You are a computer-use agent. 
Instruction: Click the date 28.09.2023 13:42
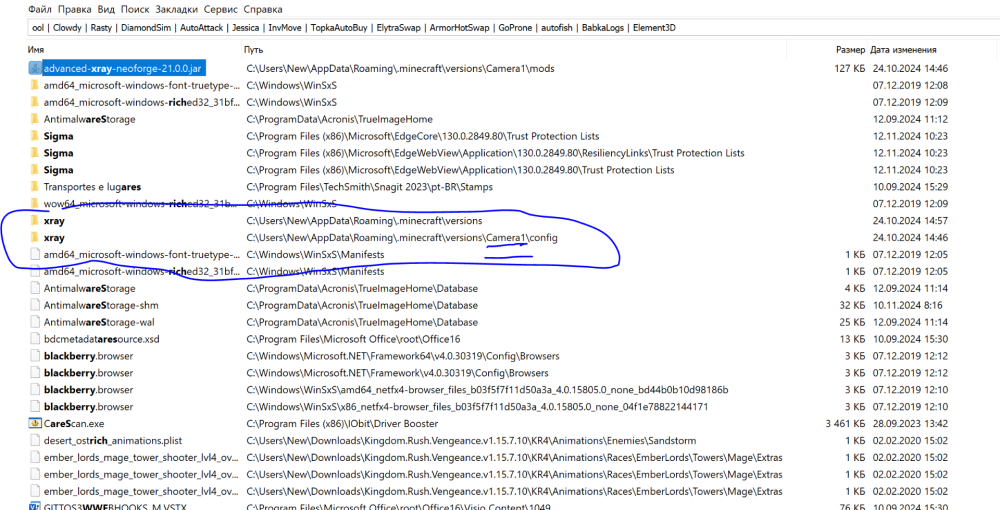click(910, 423)
